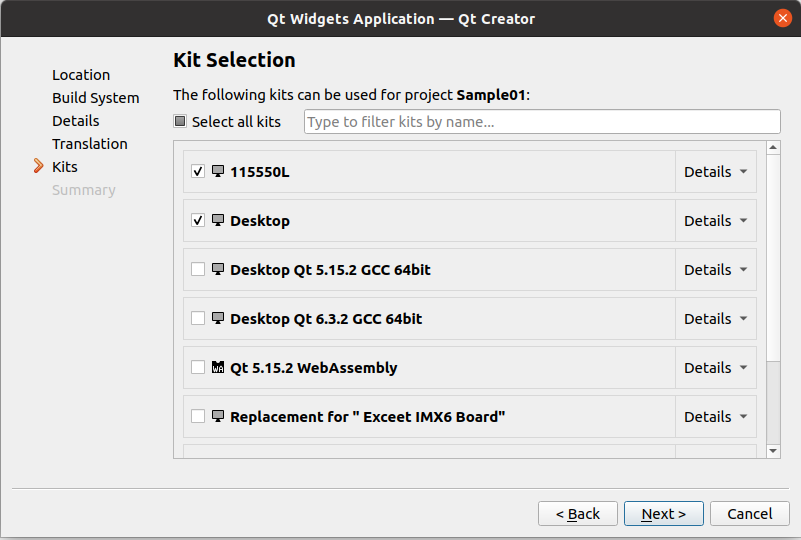Expand Details for the 115550L kit
Viewport: 801px width, 540px height.
715,172
